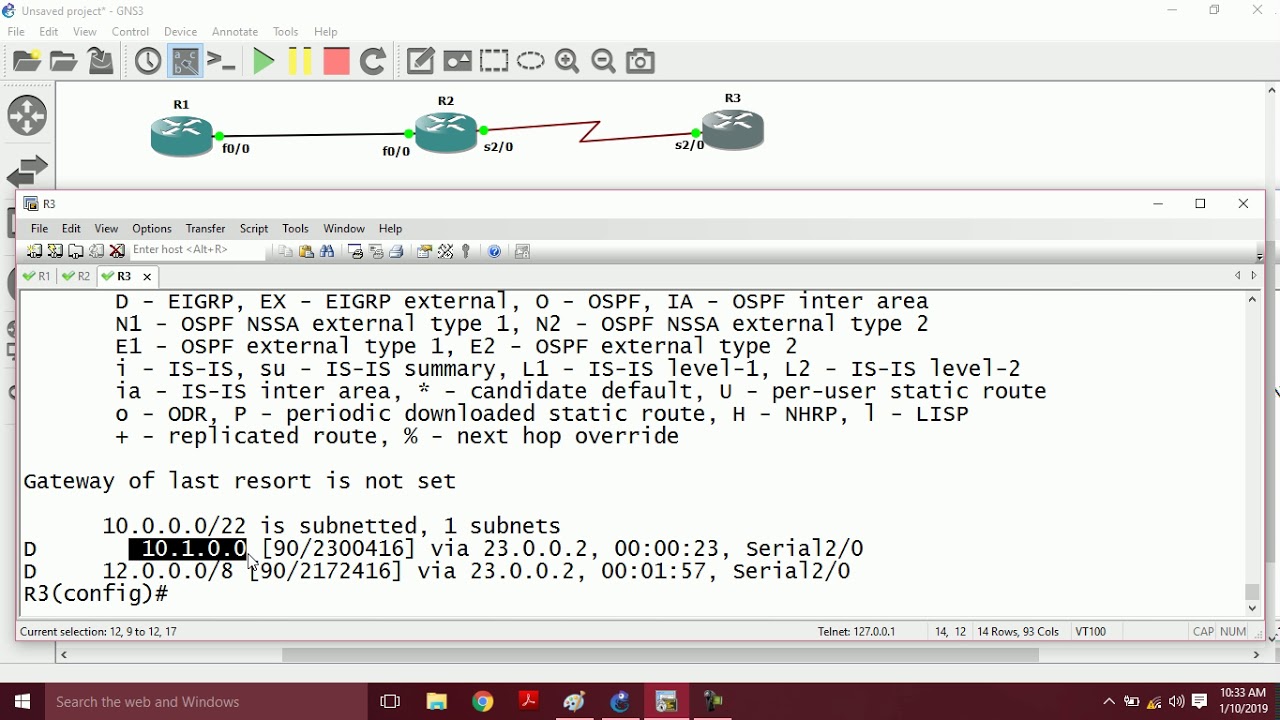Open File Explorer from taskbar
This screenshot has width=1280, height=720.
point(437,702)
